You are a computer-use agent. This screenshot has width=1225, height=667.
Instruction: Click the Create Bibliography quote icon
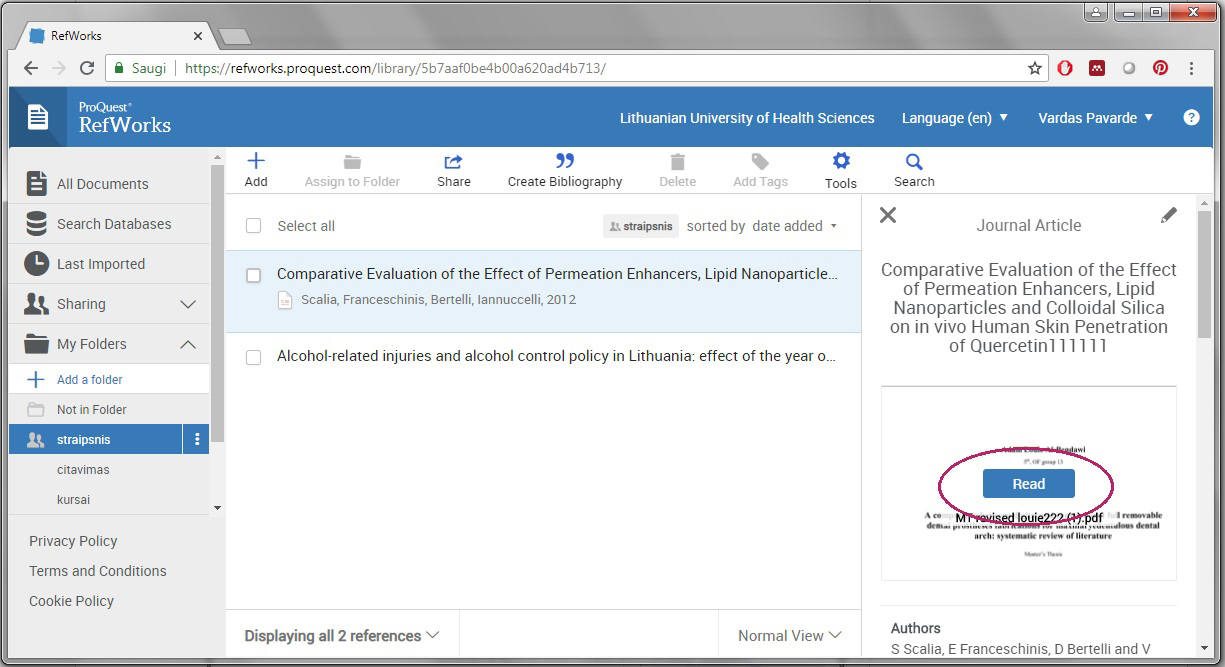coord(564,162)
